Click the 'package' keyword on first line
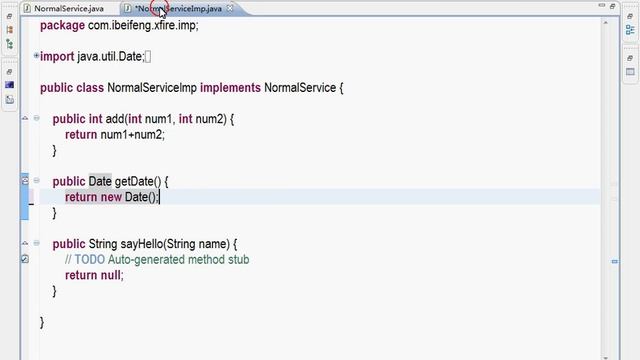Image resolution: width=640 pixels, height=360 pixels. coord(62,26)
